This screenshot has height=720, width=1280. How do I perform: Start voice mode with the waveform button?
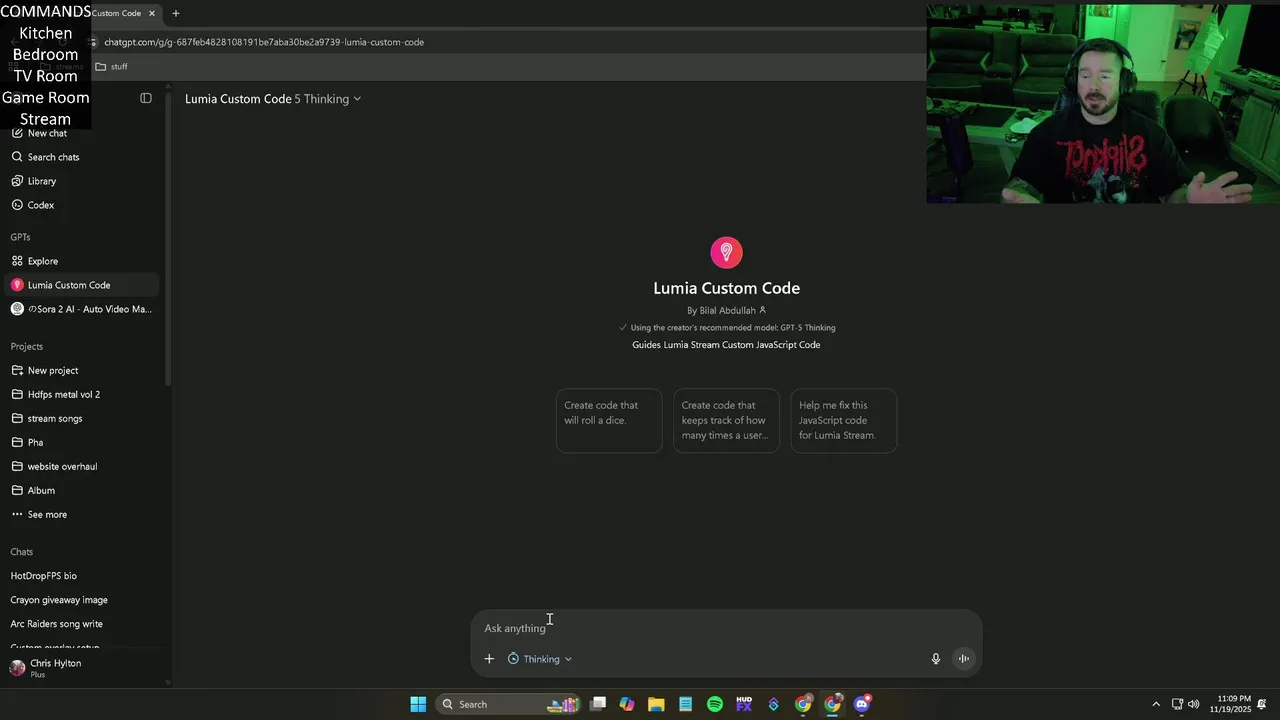tap(963, 658)
